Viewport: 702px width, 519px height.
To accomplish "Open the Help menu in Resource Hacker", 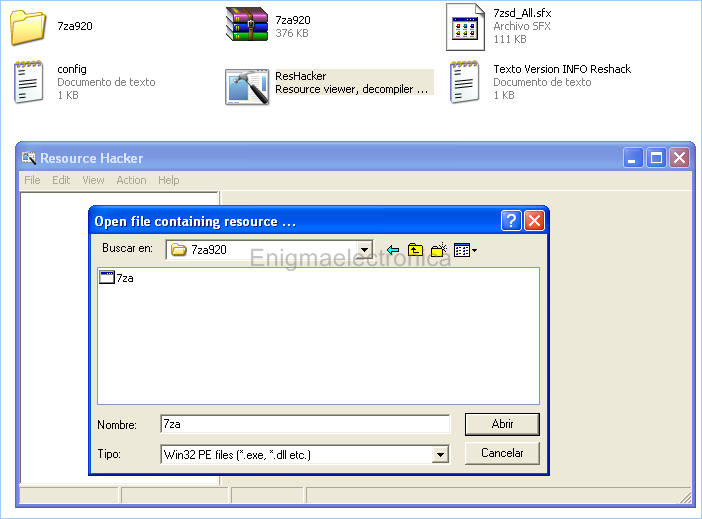I will click(168, 180).
